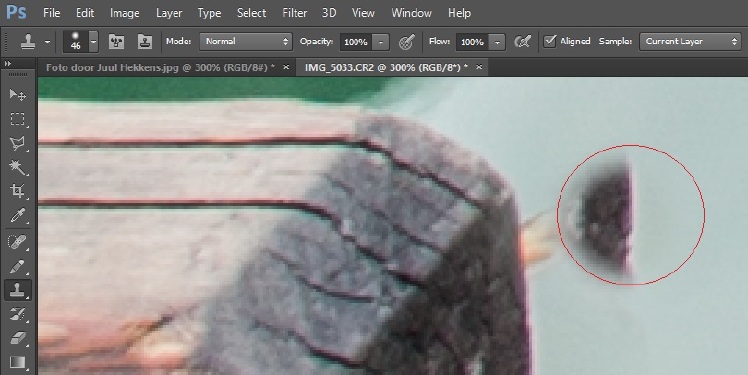748x375 pixels.
Task: Select the Polygonal Lasso tool
Action: (x=18, y=144)
